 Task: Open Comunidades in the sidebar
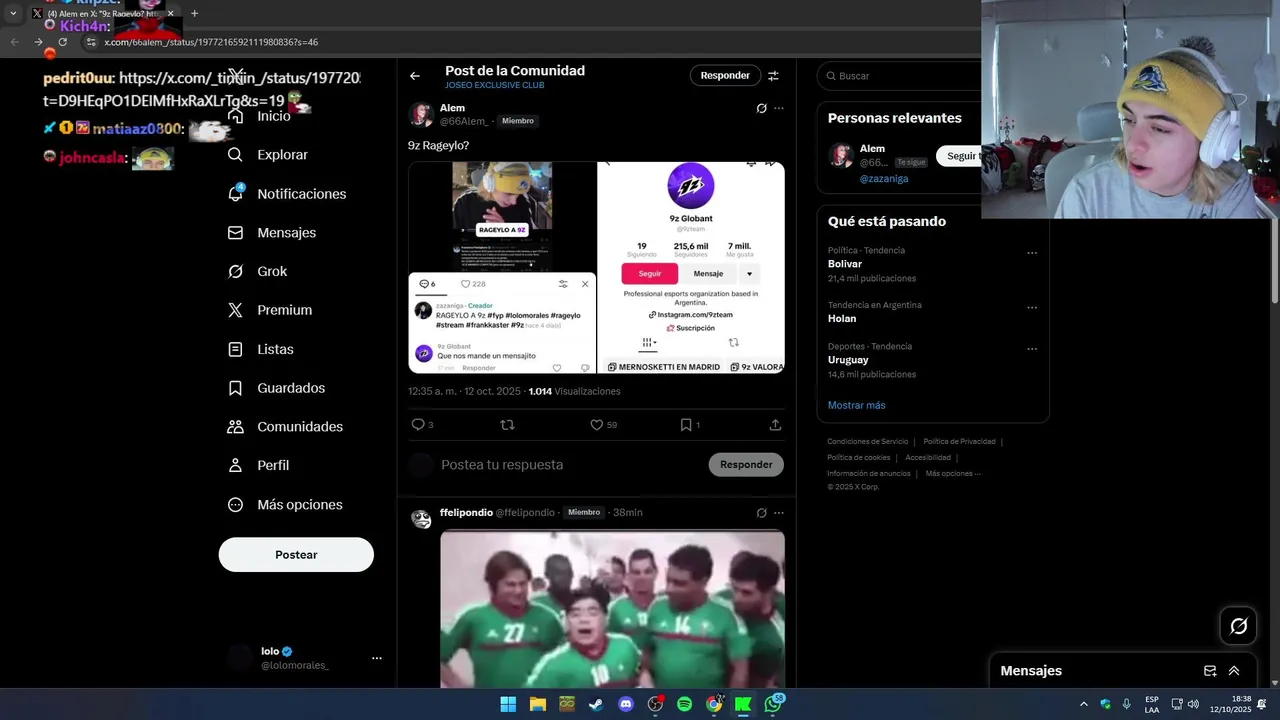[285, 427]
